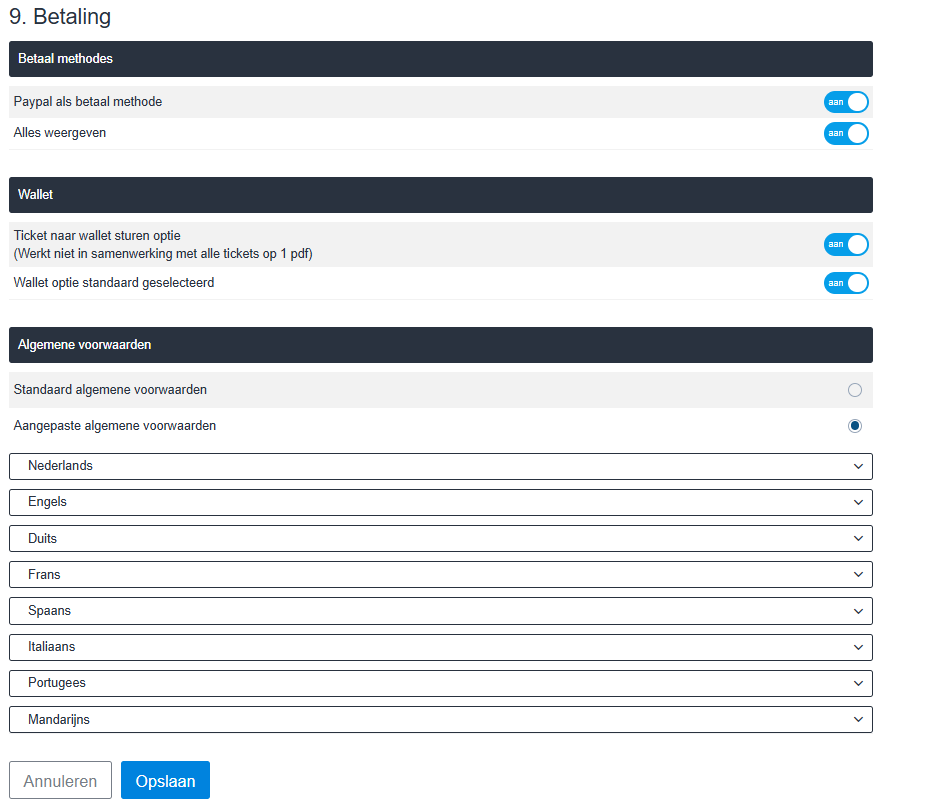Viewport: 931px width, 807px height.
Task: Click the 9. Betaling page heading
Action: point(60,17)
